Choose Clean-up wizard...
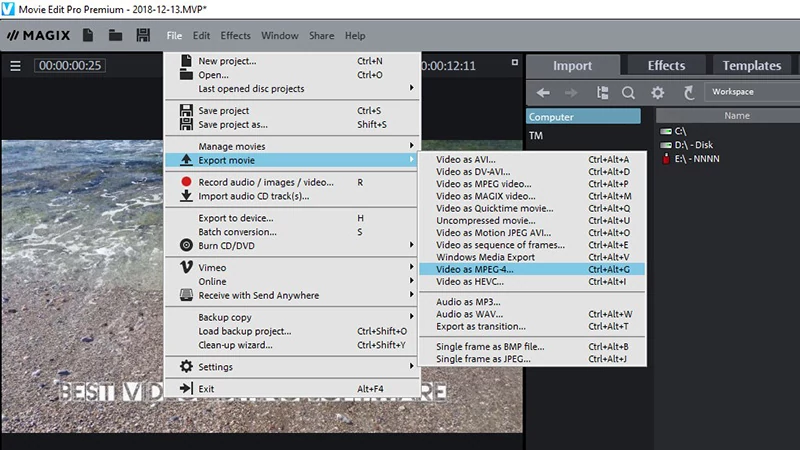The width and height of the screenshot is (800, 450). [293, 345]
